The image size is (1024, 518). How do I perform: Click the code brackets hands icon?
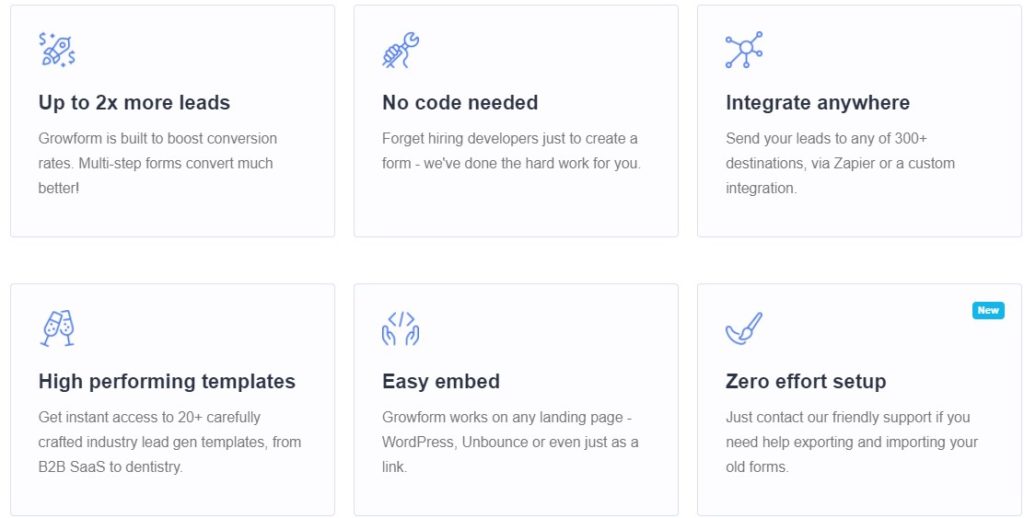[x=400, y=328]
